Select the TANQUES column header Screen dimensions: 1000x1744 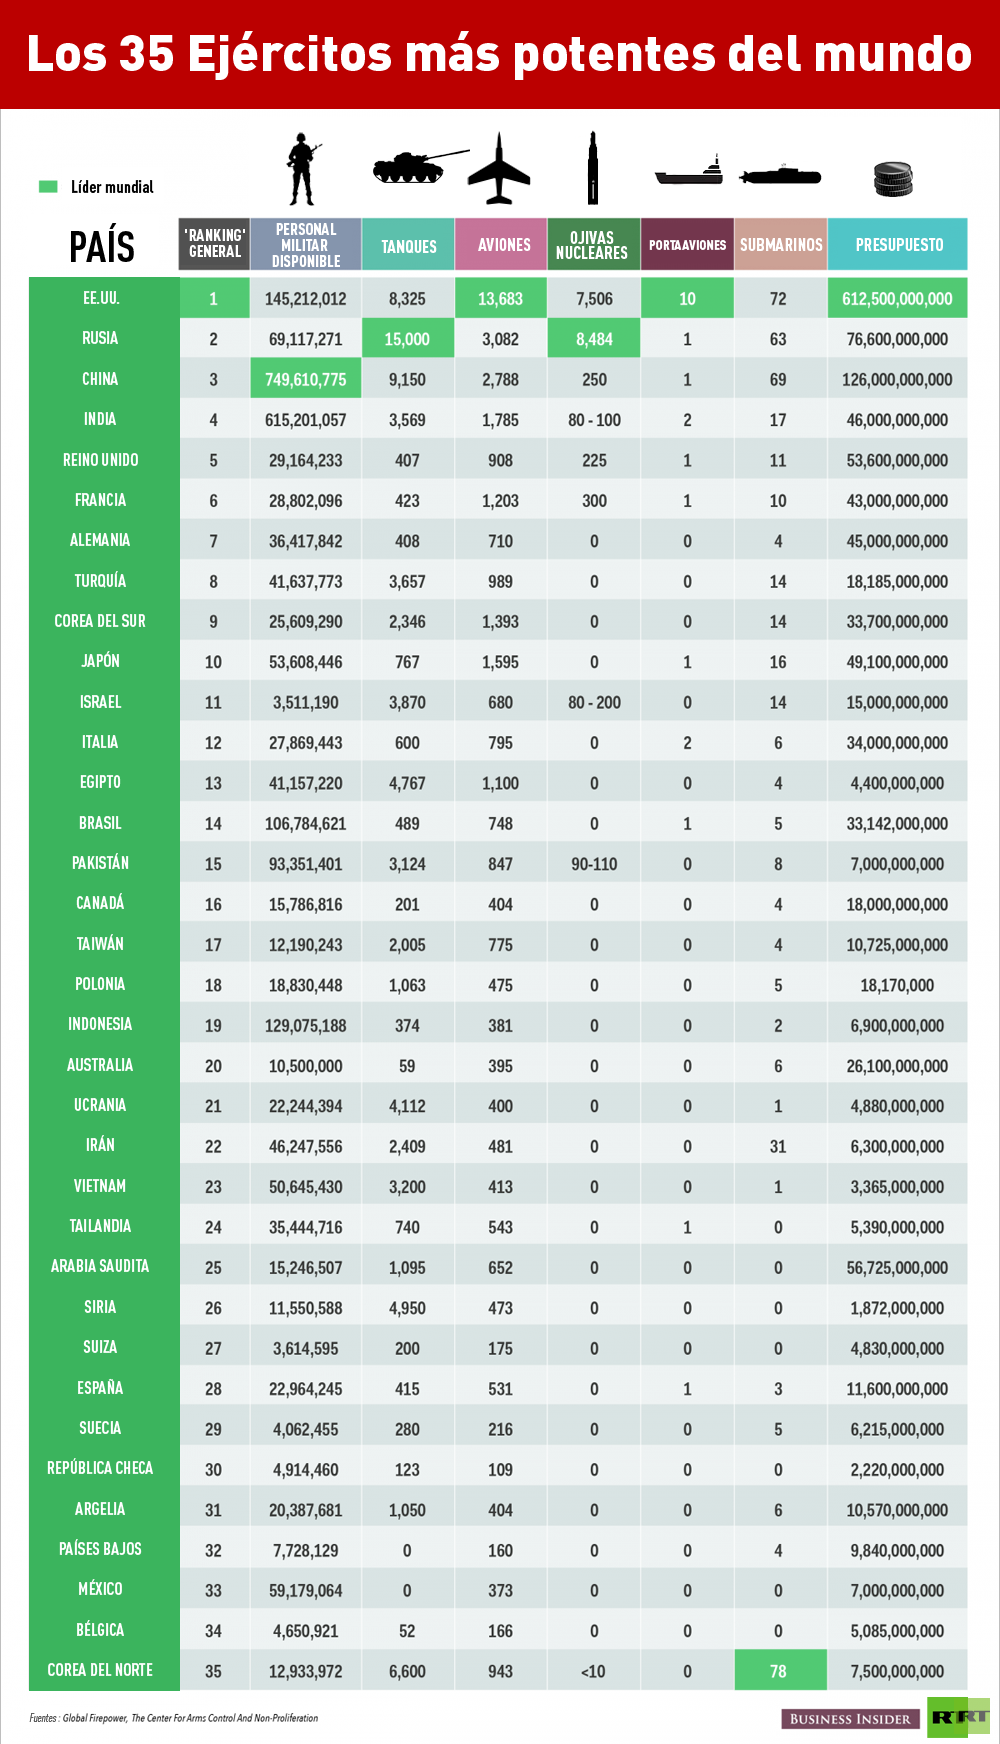408,245
